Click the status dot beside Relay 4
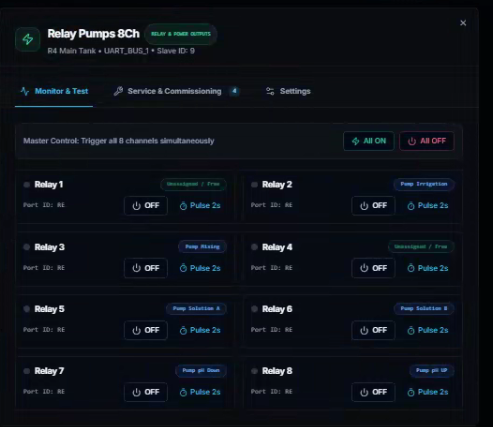The height and width of the screenshot is (427, 493). pos(254,247)
